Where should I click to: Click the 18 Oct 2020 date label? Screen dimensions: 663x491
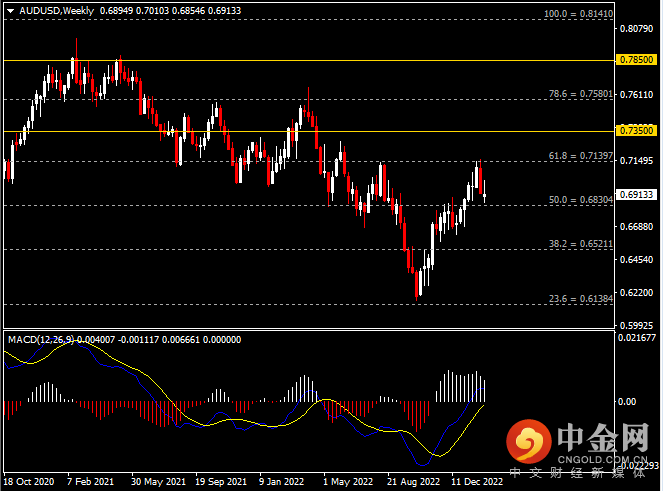(28, 481)
